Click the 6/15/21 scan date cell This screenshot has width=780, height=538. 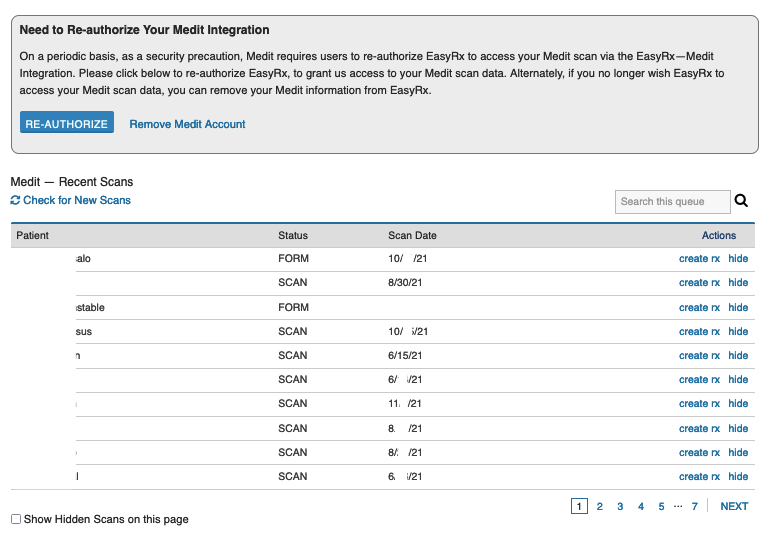(x=405, y=356)
